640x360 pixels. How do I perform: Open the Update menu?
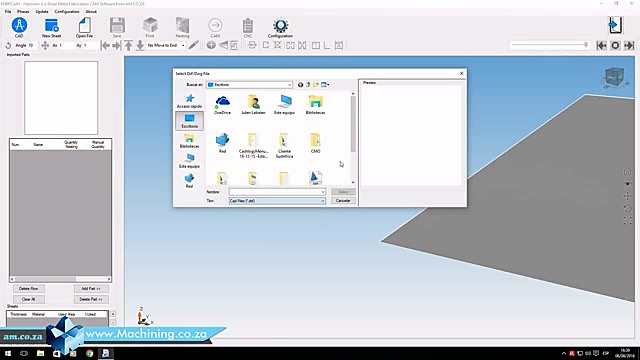tap(42, 11)
